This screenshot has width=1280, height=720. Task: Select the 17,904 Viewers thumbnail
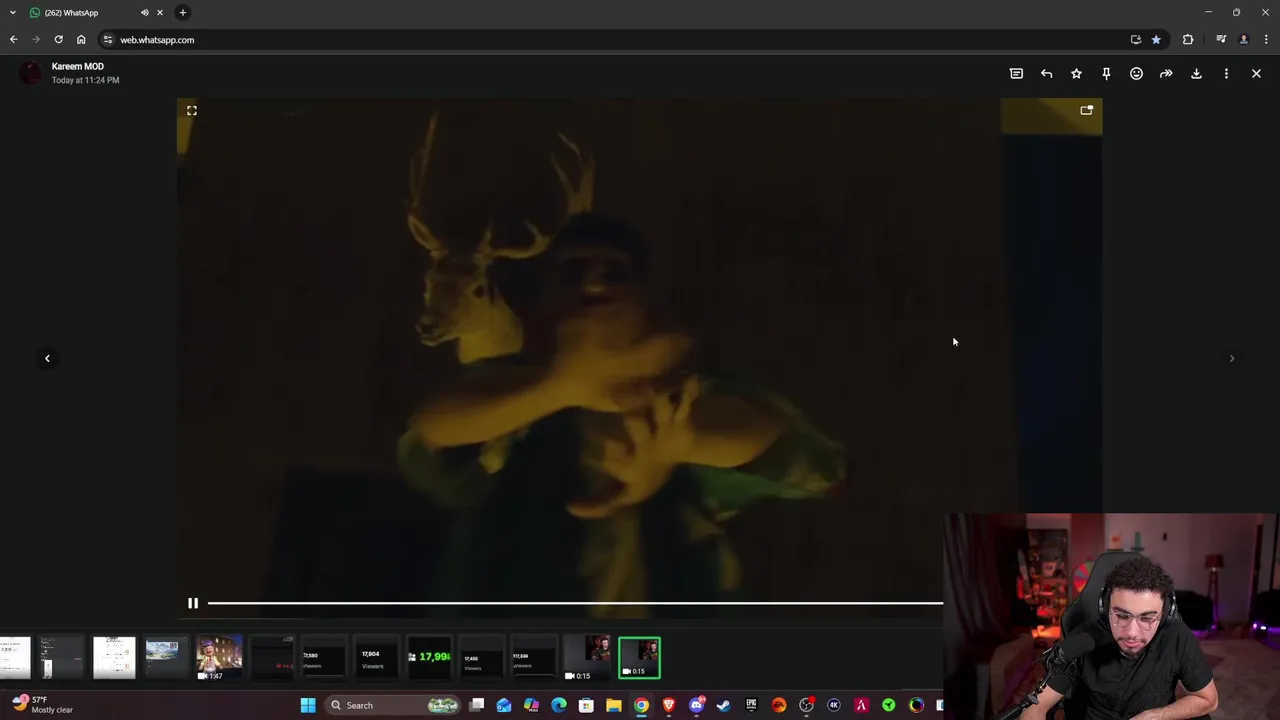pos(375,658)
